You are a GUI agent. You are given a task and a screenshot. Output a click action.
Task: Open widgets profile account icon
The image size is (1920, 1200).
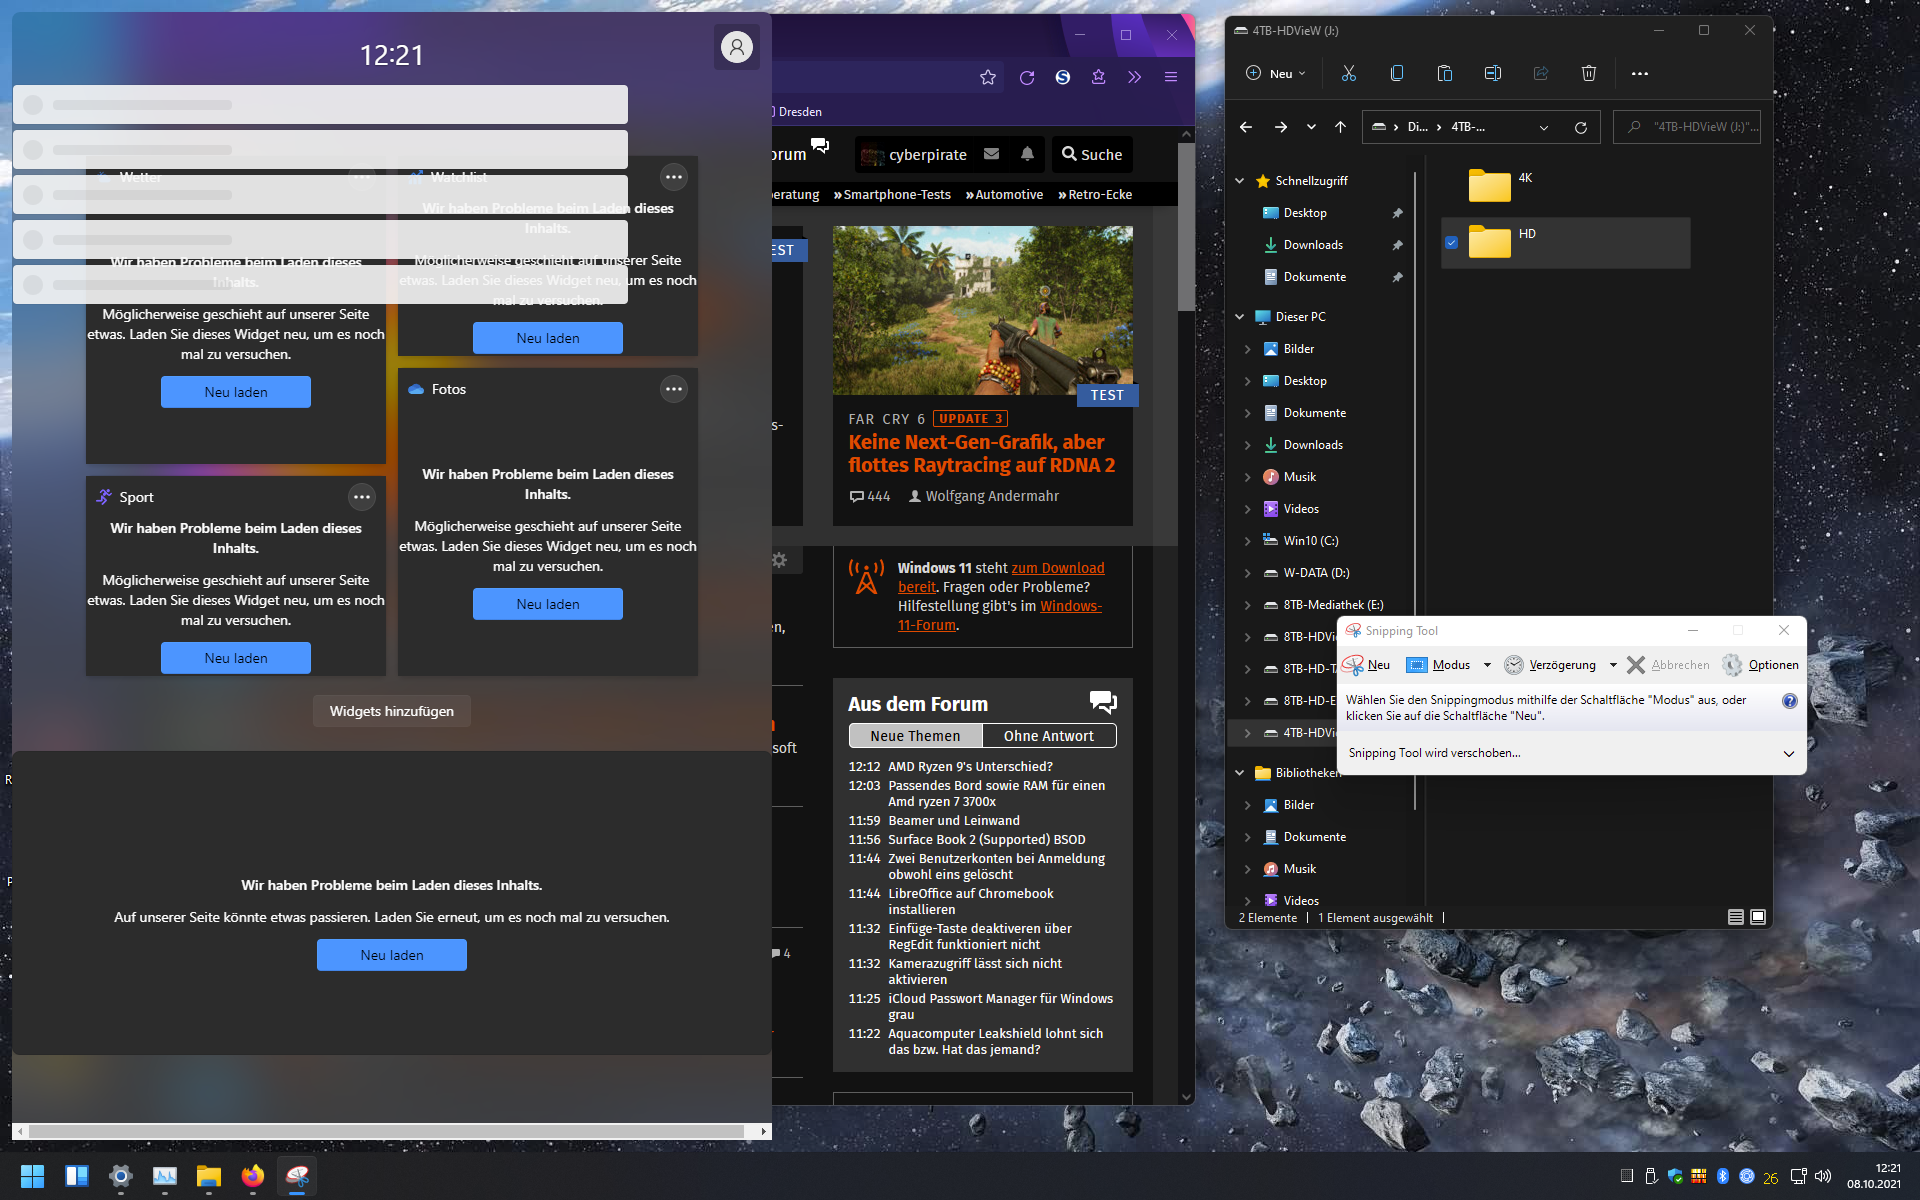tap(737, 47)
